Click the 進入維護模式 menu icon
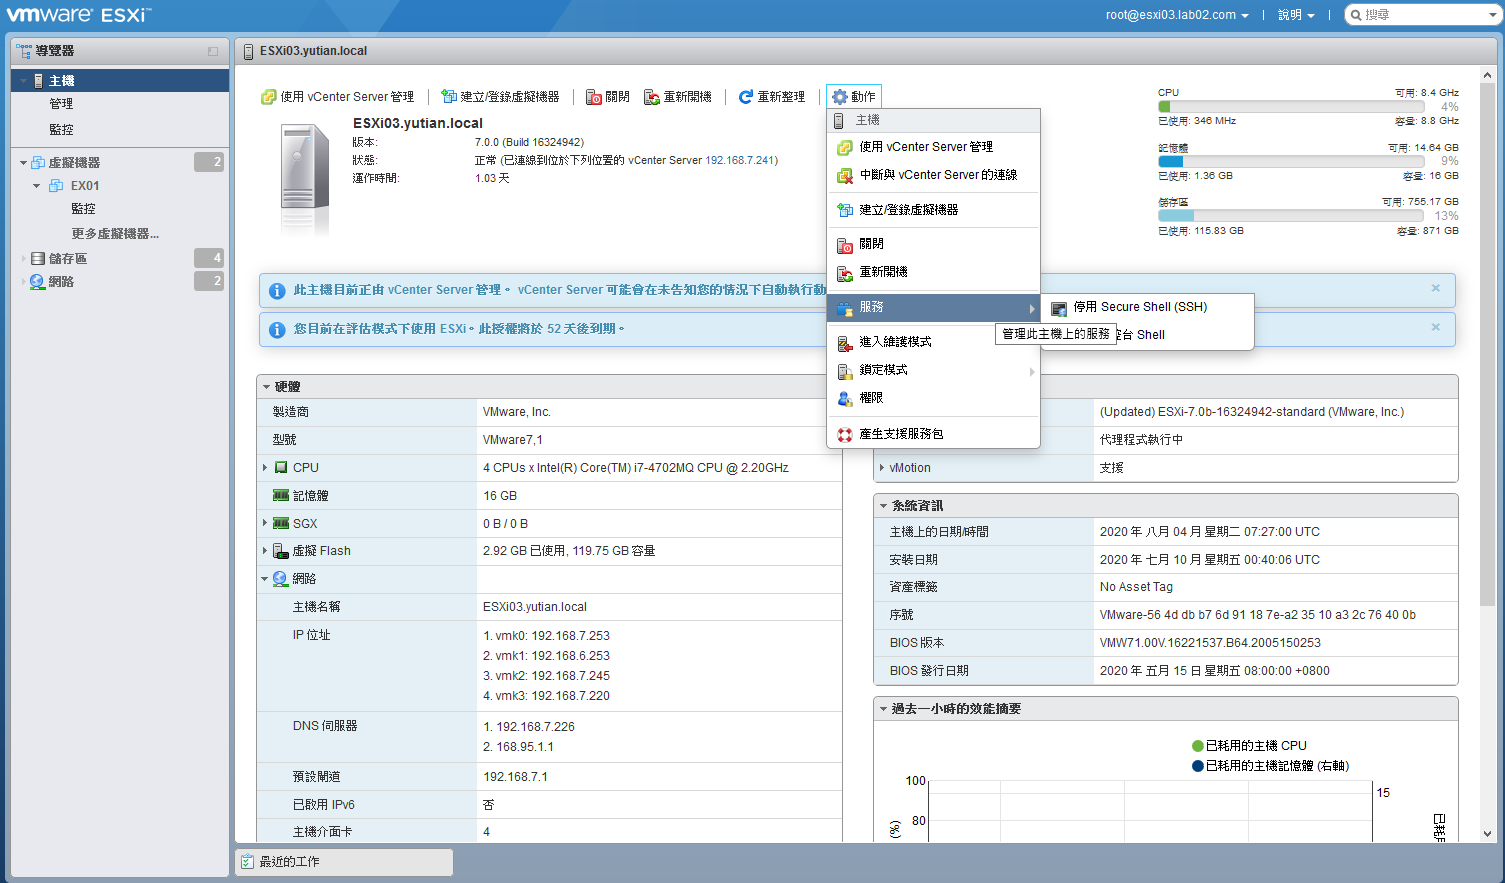 click(845, 343)
